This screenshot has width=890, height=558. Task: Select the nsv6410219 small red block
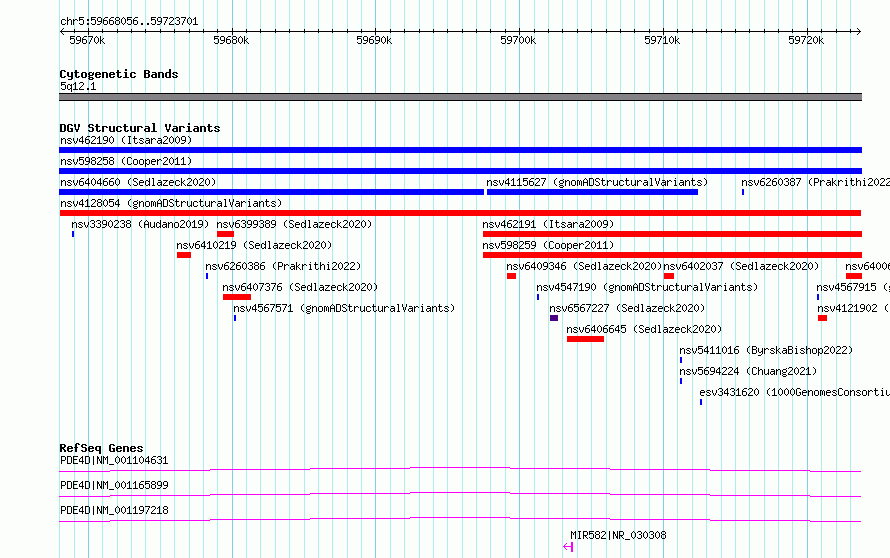coord(184,255)
